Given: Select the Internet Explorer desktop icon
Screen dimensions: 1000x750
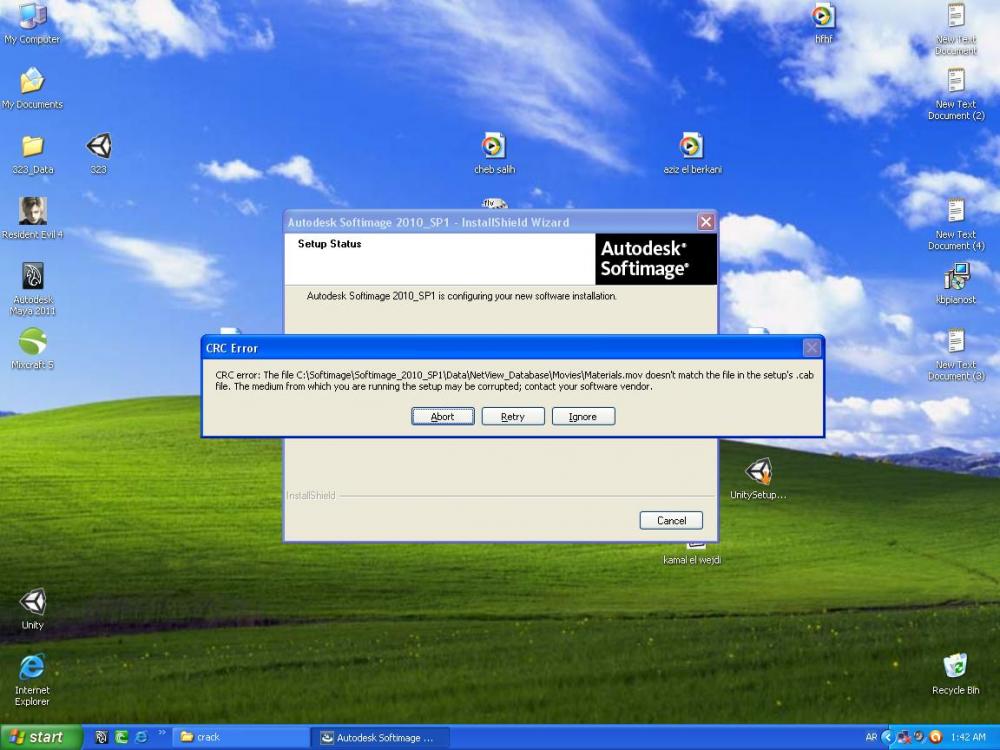Looking at the screenshot, I should click(x=32, y=679).
